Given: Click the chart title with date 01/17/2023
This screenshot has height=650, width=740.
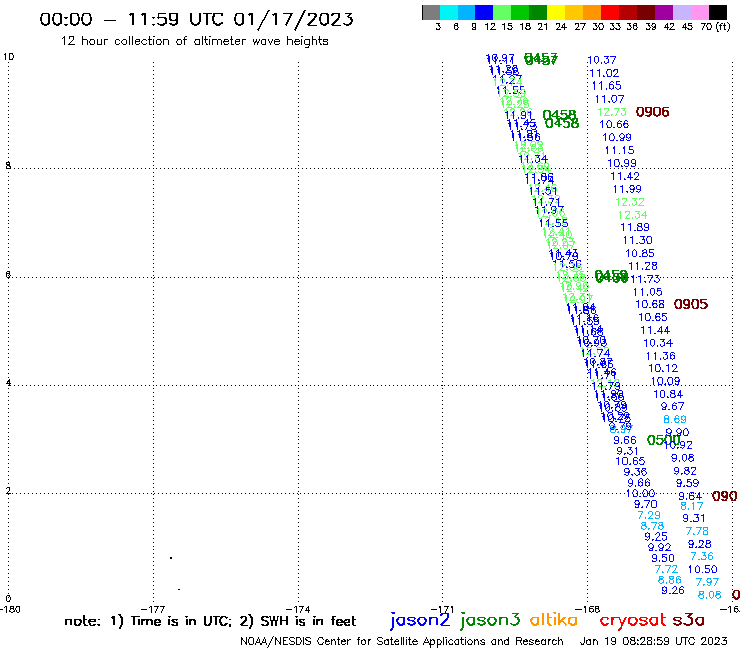Looking at the screenshot, I should [196, 19].
